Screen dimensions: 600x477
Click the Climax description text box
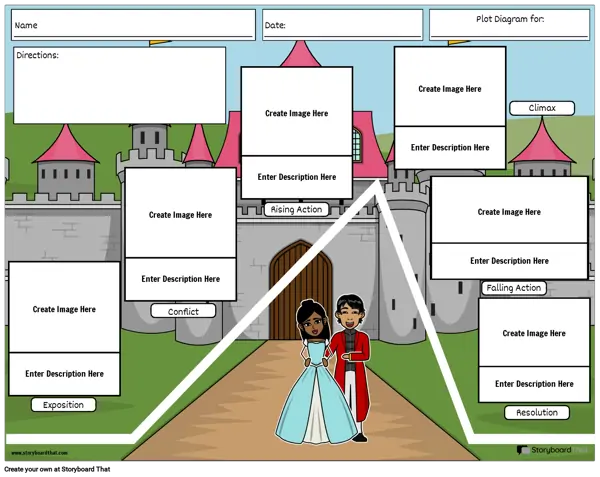449,148
